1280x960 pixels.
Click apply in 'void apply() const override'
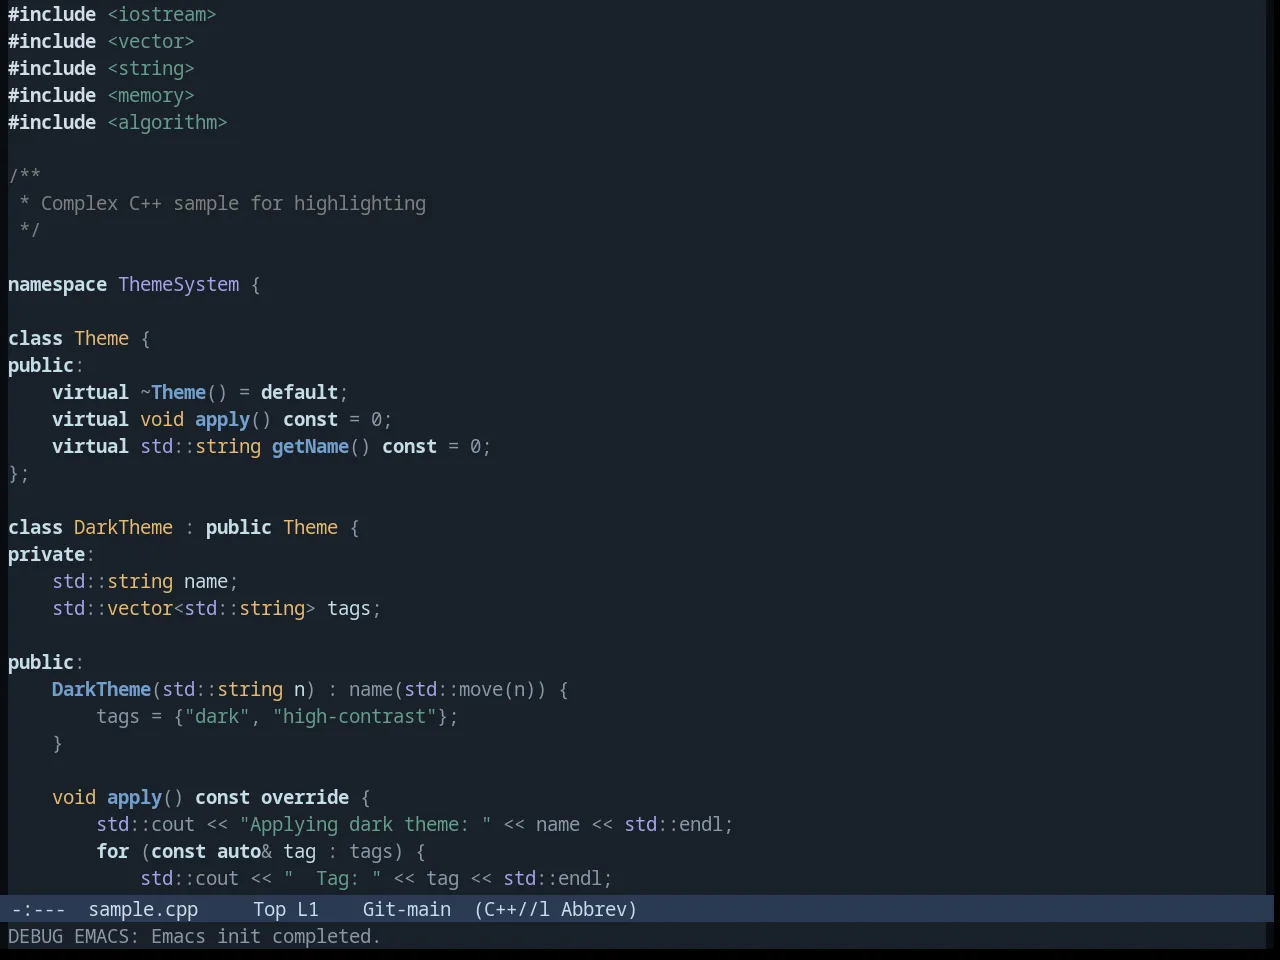tap(134, 797)
